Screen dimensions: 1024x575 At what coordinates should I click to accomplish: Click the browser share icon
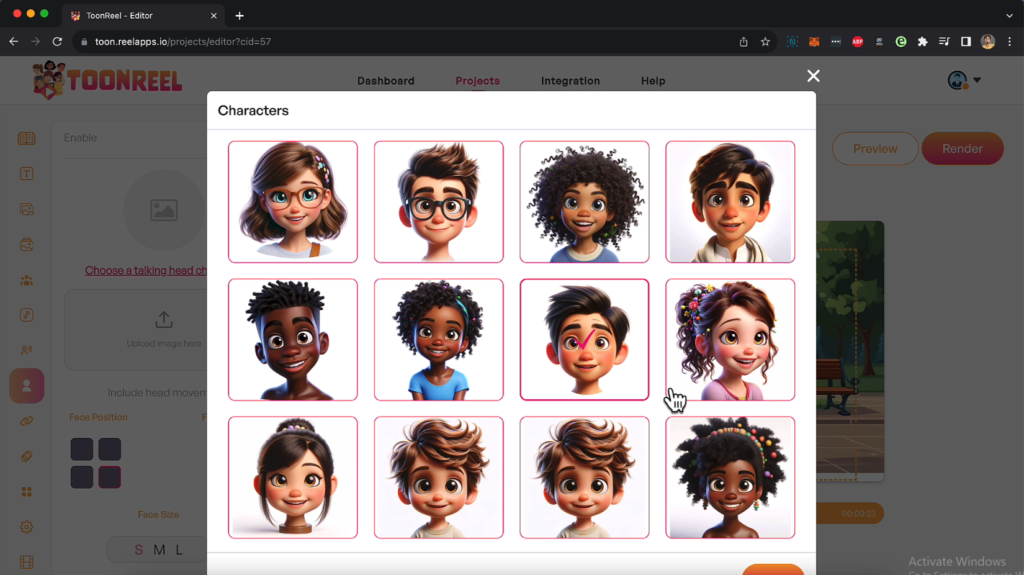743,42
